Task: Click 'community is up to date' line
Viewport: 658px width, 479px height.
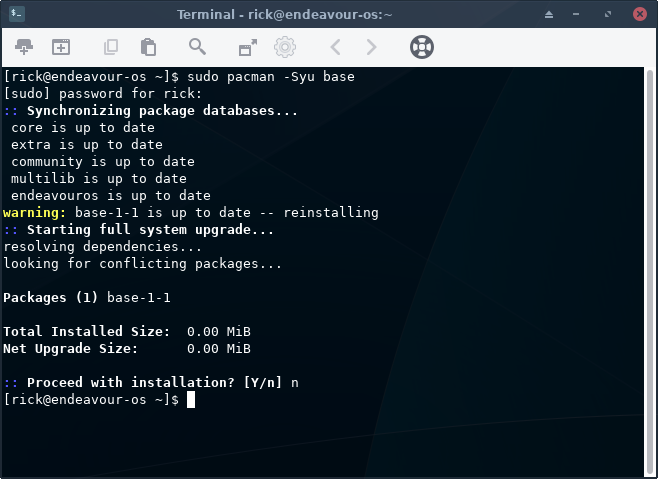Action: (x=103, y=162)
